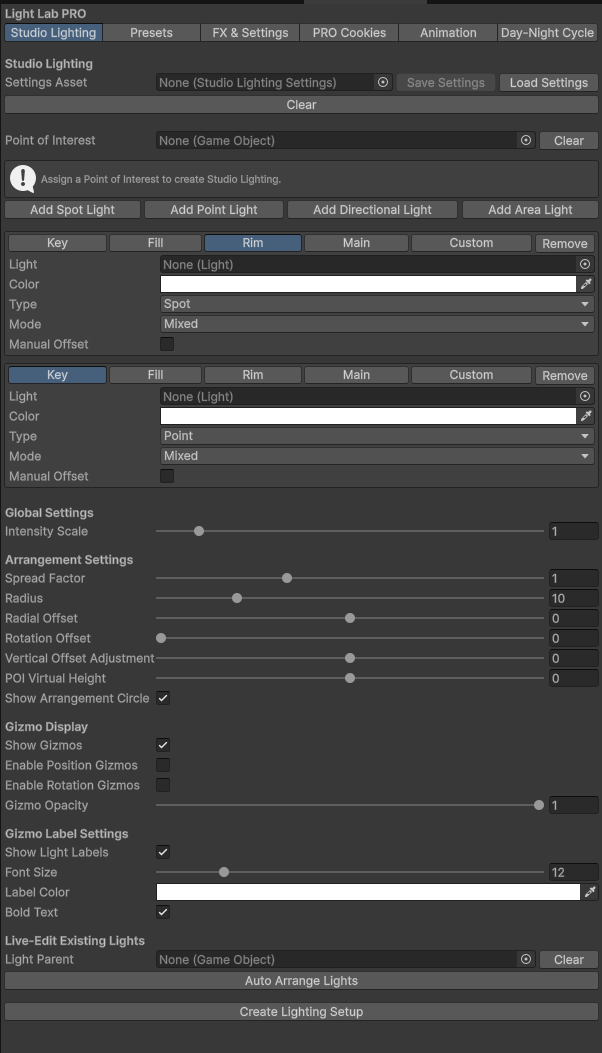
Task: Open the FX & Settings tab
Action: (250, 32)
